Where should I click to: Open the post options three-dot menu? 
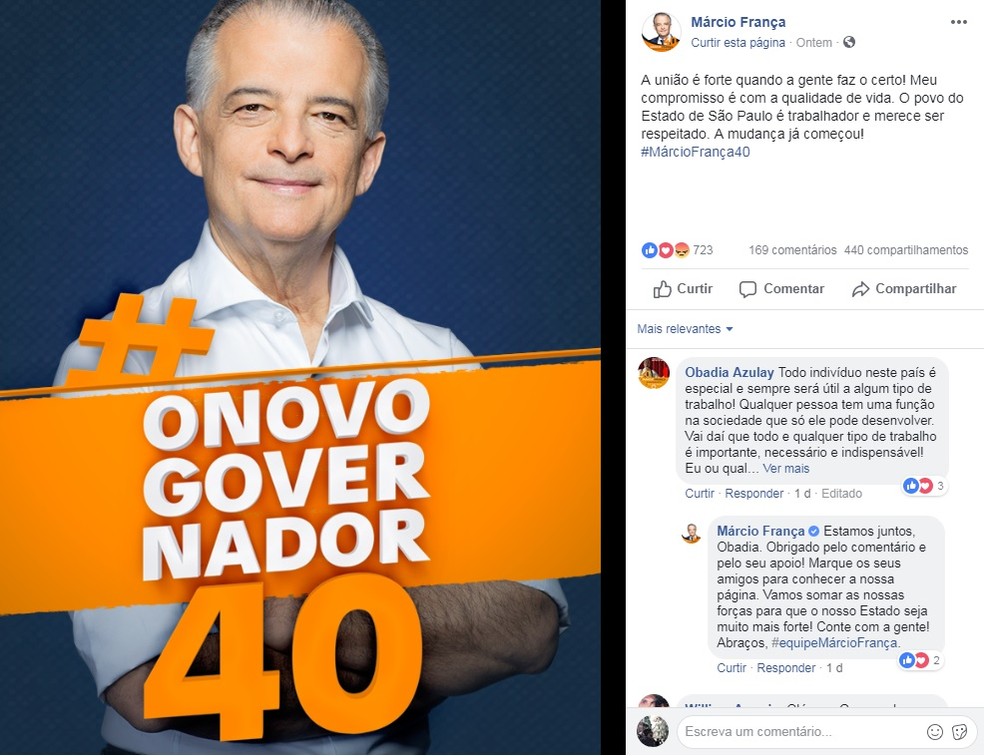958,22
